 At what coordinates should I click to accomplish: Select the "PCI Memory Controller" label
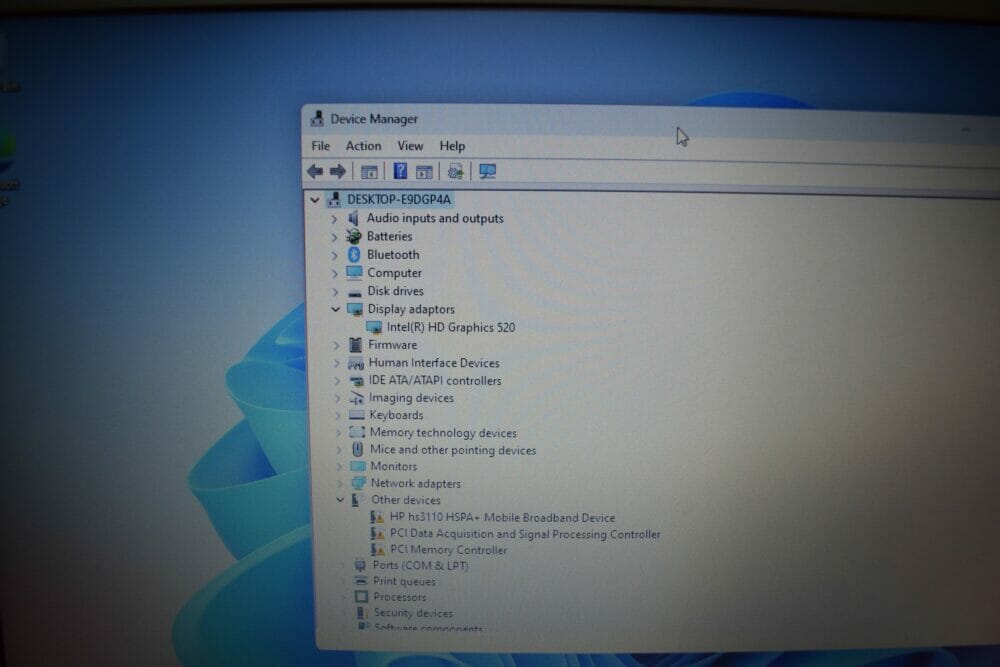[x=449, y=550]
